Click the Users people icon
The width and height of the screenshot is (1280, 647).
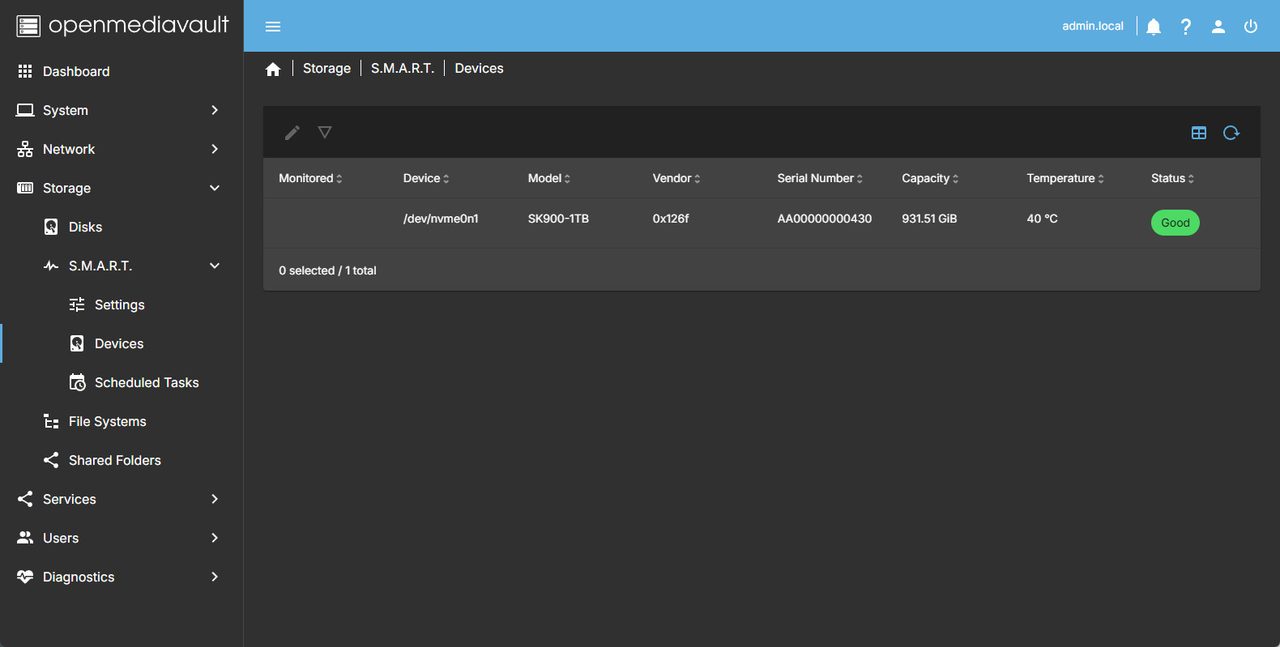(25, 538)
